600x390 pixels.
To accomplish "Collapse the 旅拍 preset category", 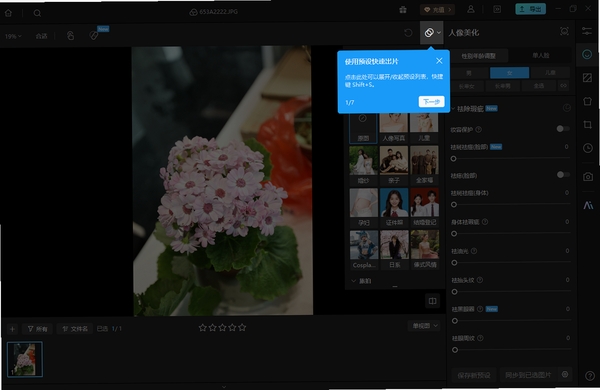I will (354, 281).
